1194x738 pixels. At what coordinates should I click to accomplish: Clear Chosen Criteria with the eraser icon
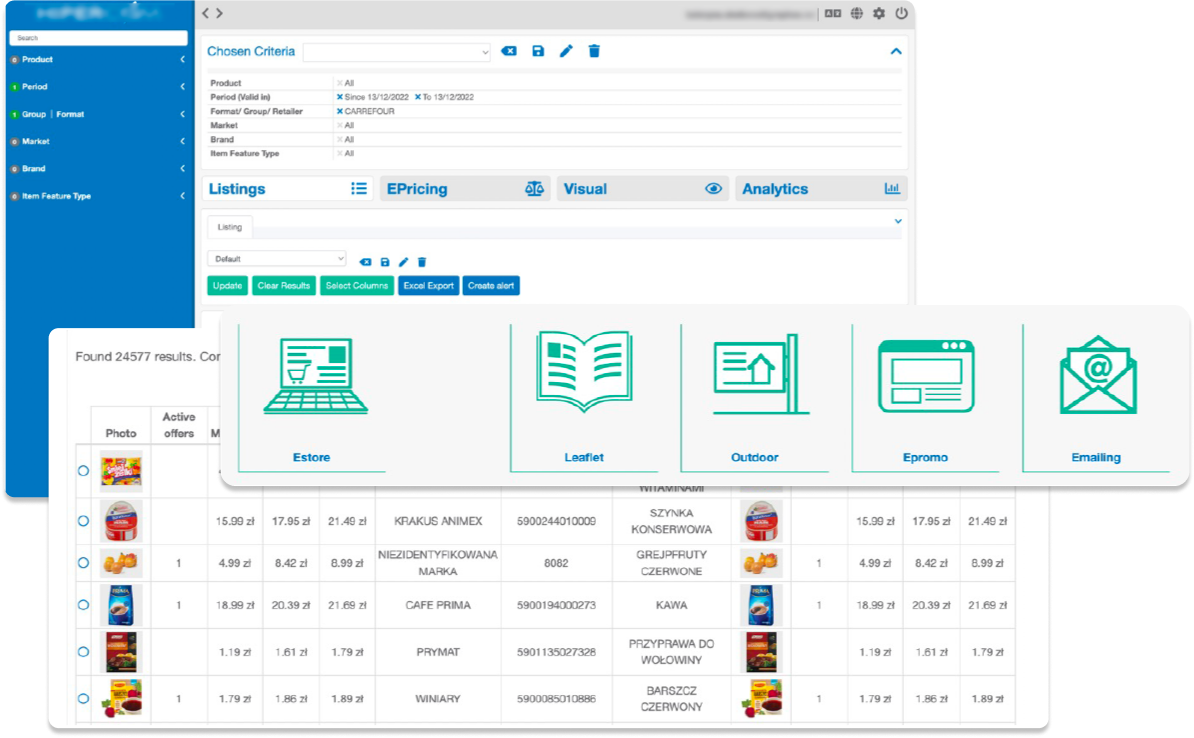pos(509,51)
